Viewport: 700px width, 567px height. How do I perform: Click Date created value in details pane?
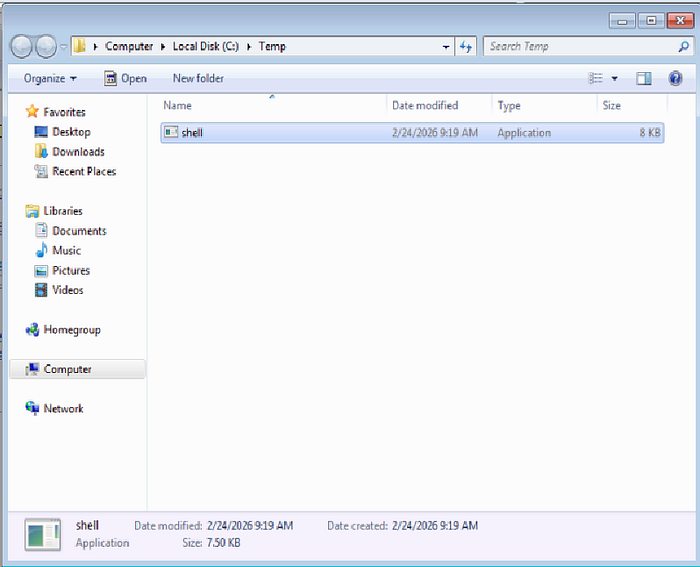[435, 526]
